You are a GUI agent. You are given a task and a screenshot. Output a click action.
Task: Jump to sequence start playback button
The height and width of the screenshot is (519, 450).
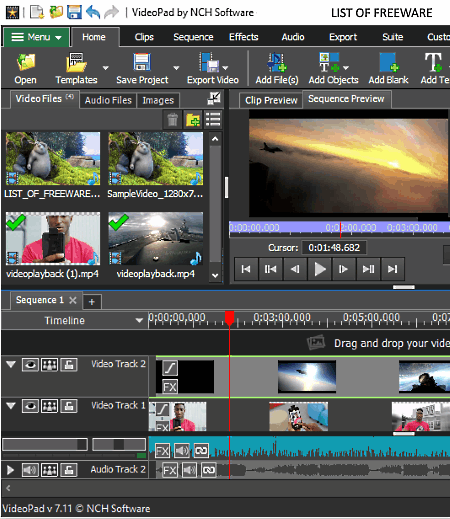(x=246, y=269)
